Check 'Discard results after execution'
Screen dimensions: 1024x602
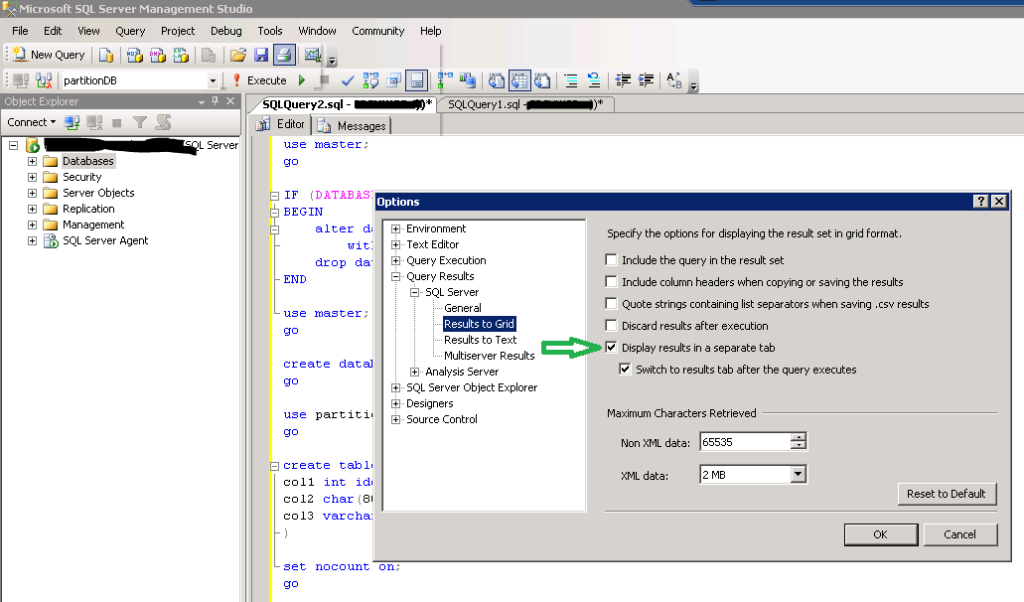pos(611,325)
